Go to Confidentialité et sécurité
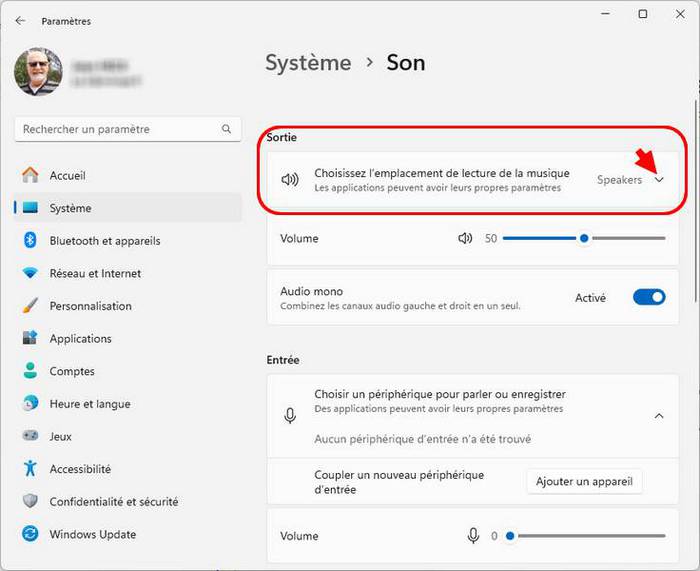The height and width of the screenshot is (571, 700). 128,501
